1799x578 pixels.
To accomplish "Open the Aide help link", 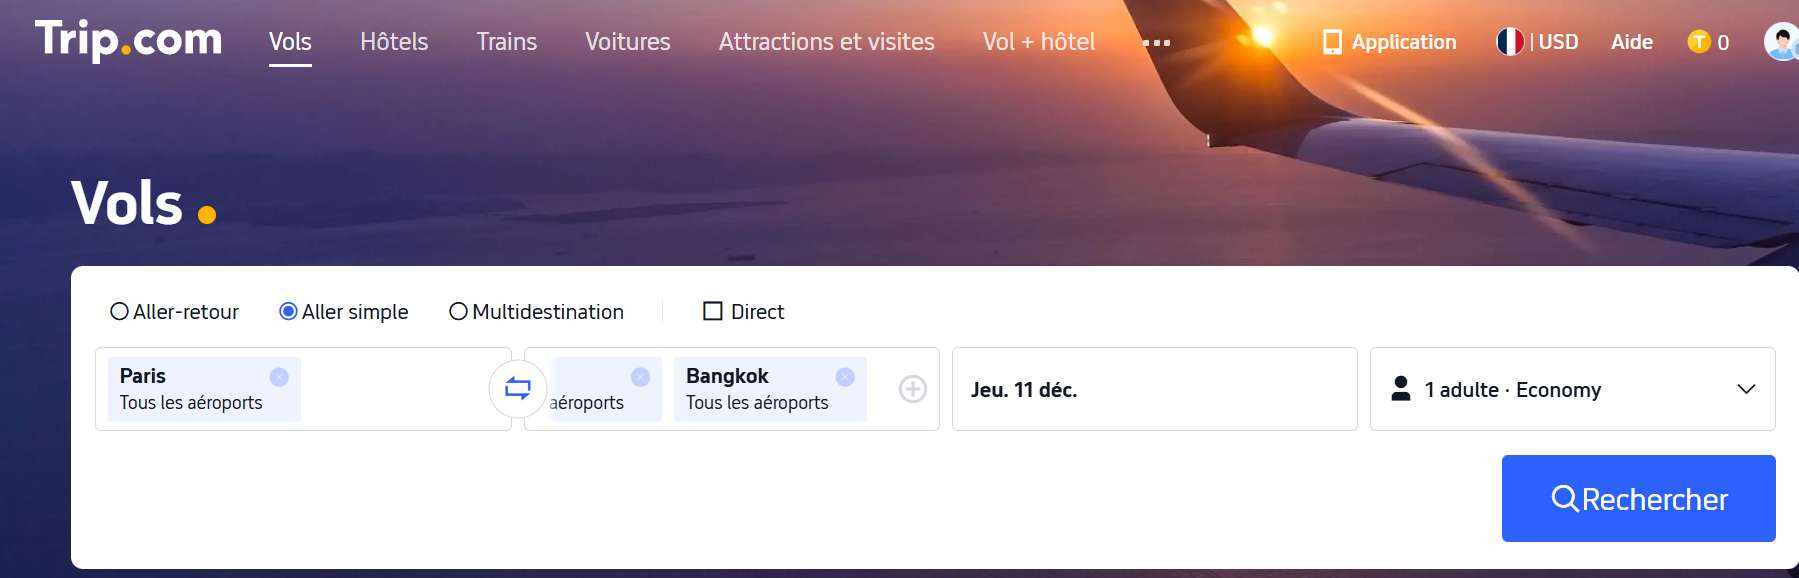I will (1632, 42).
